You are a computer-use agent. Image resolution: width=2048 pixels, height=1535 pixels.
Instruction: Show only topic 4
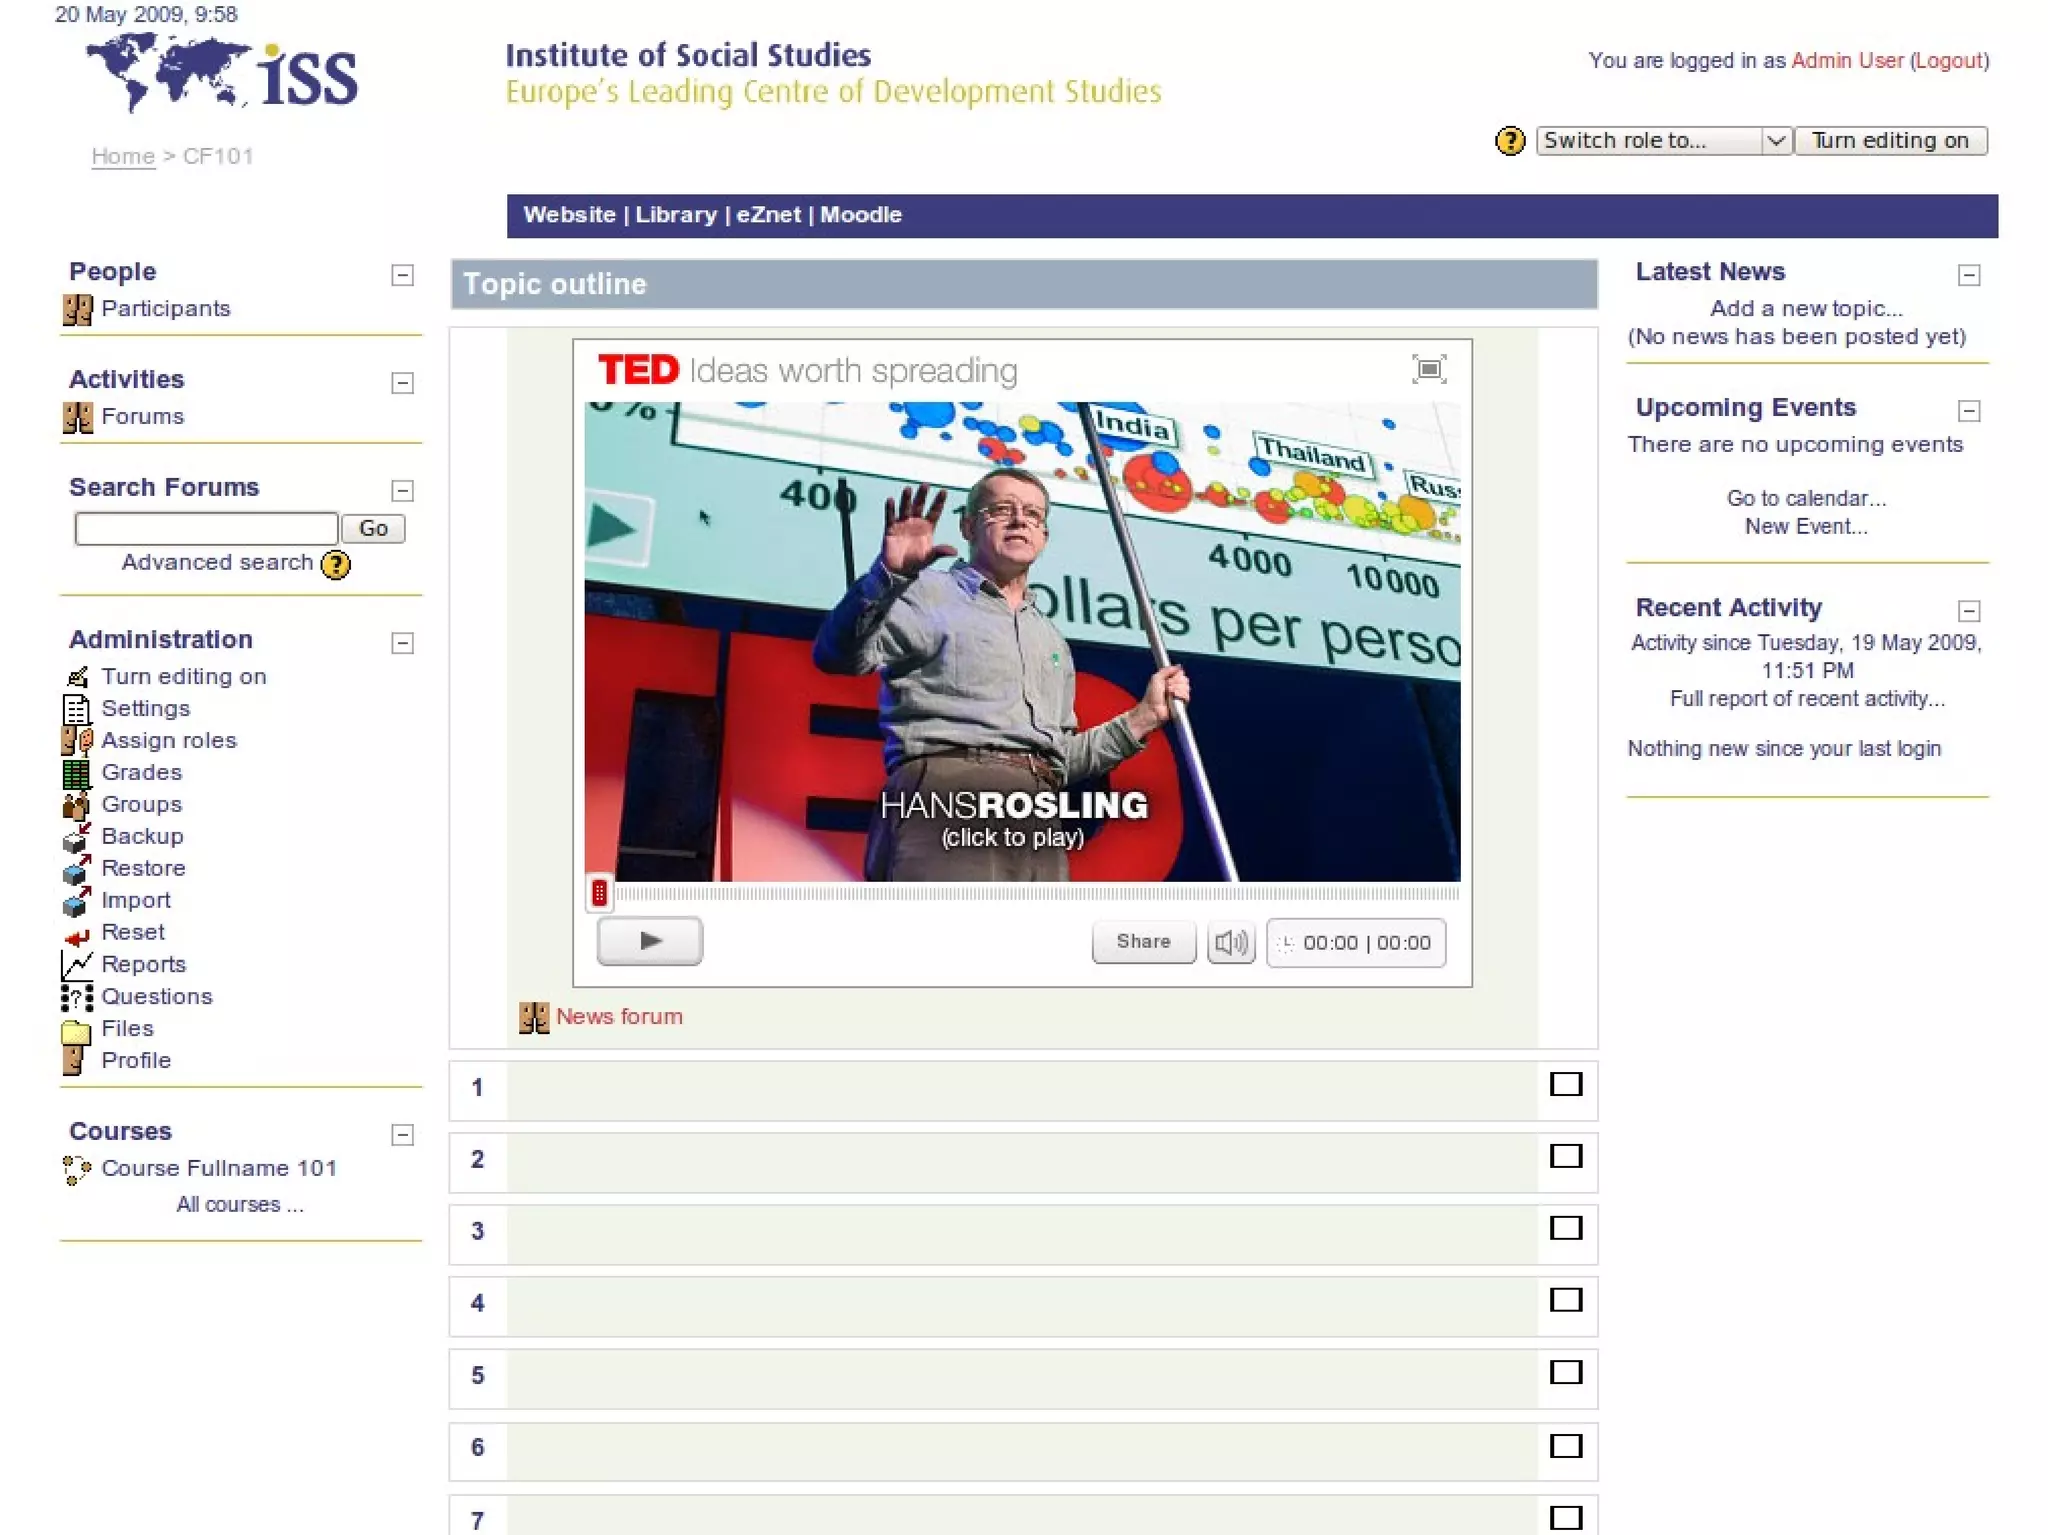click(1566, 1301)
